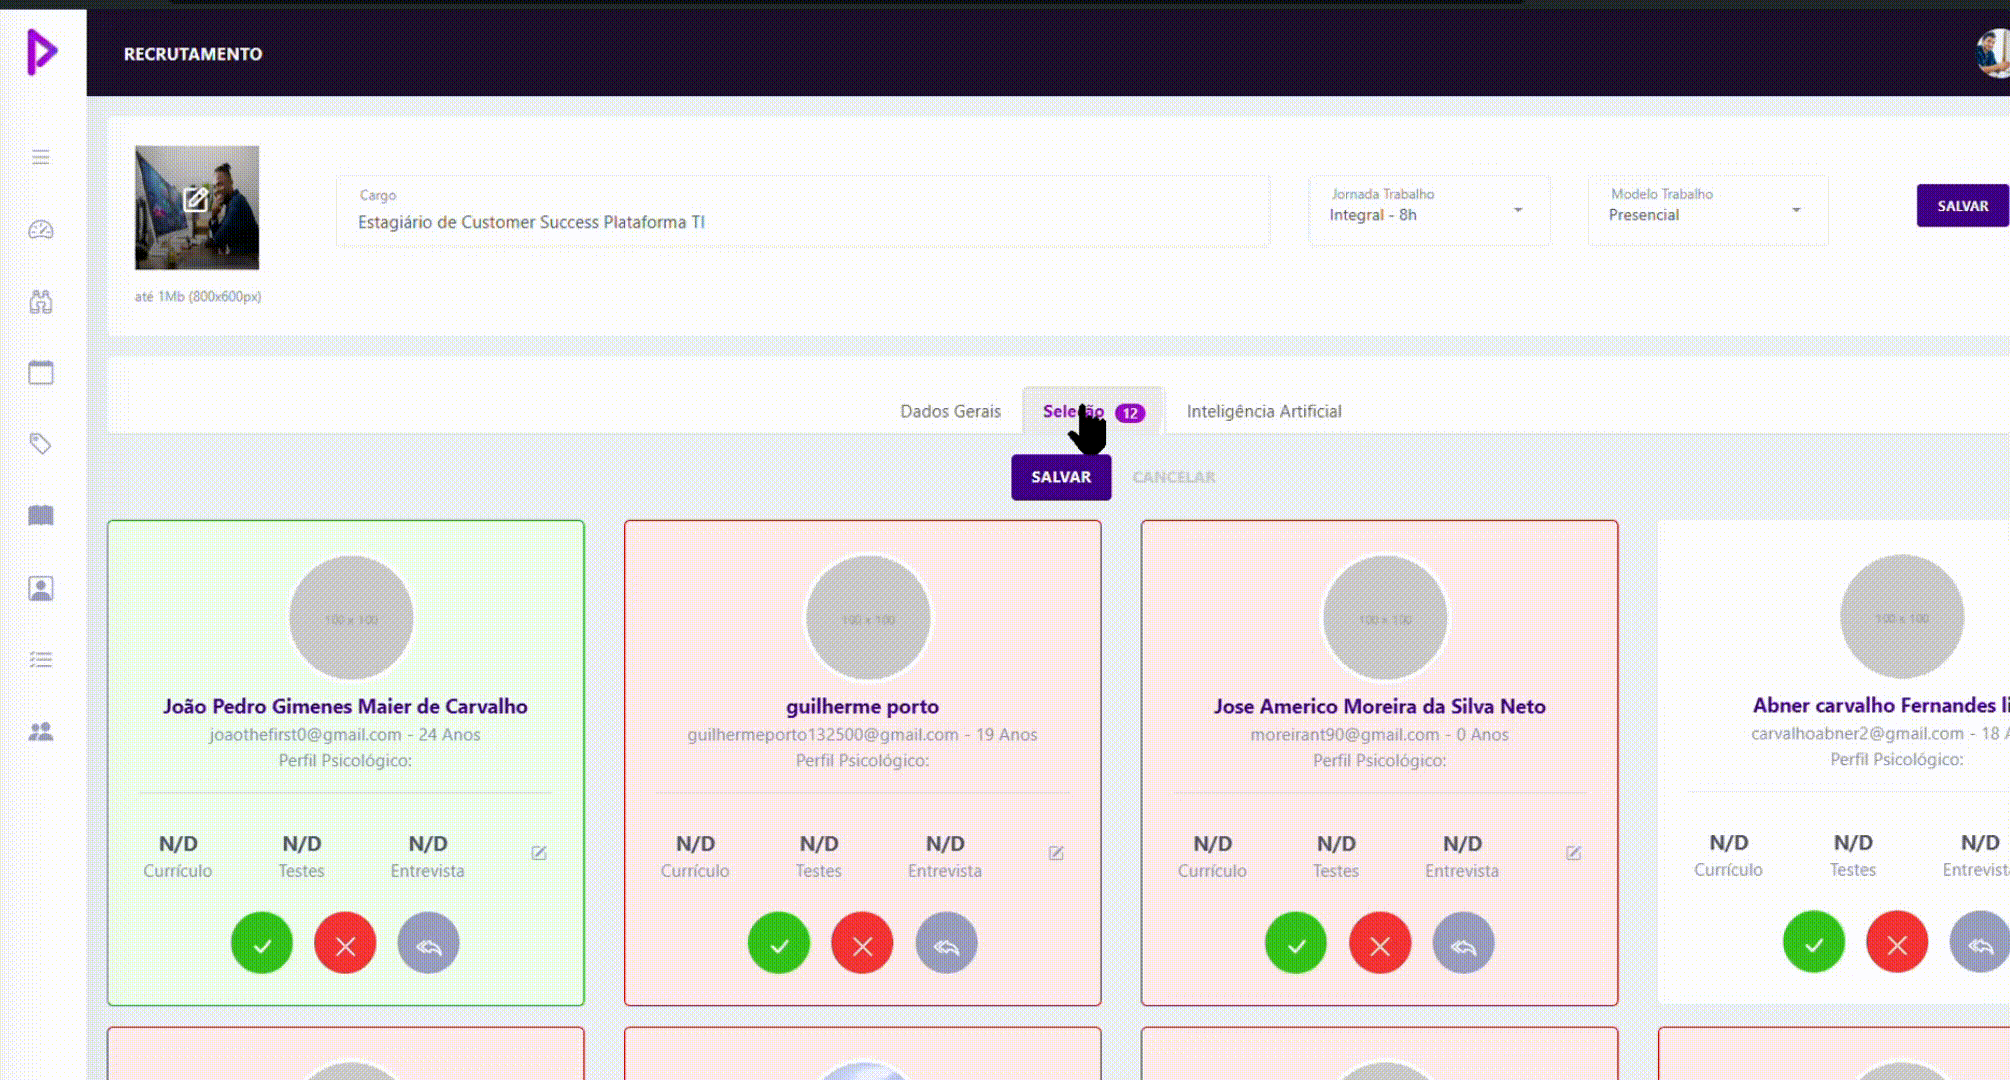
Task: Approve Jose Americo Moreira da Silva Neto
Action: pyautogui.click(x=1296, y=943)
